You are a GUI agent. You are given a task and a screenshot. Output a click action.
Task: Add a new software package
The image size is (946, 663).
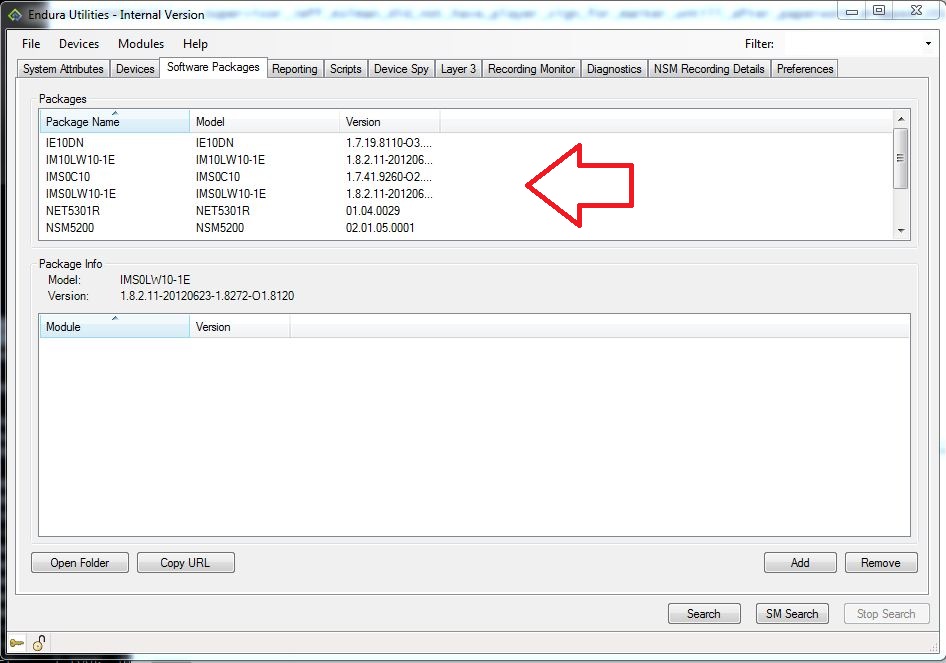point(800,562)
